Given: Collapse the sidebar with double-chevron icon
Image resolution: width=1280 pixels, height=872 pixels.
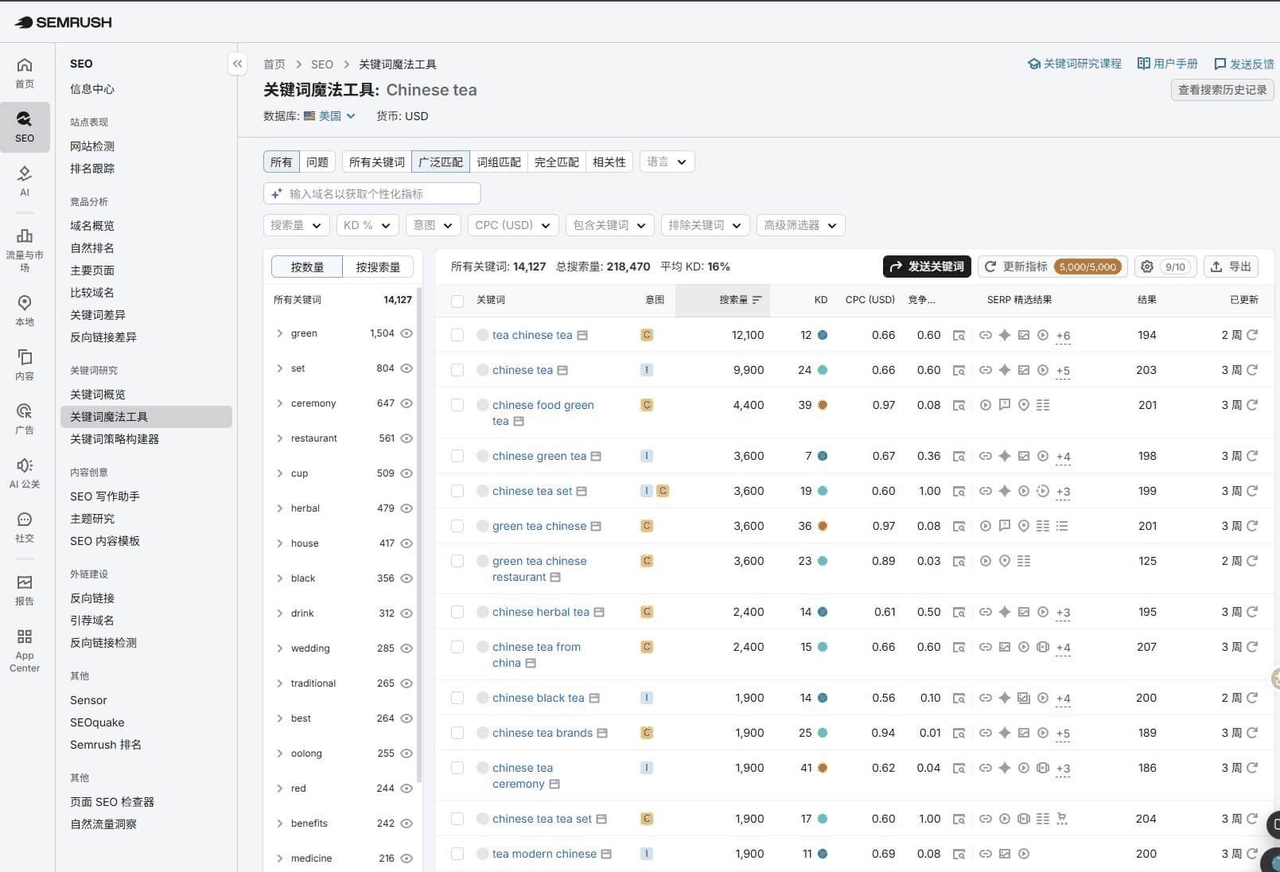Looking at the screenshot, I should pyautogui.click(x=237, y=64).
